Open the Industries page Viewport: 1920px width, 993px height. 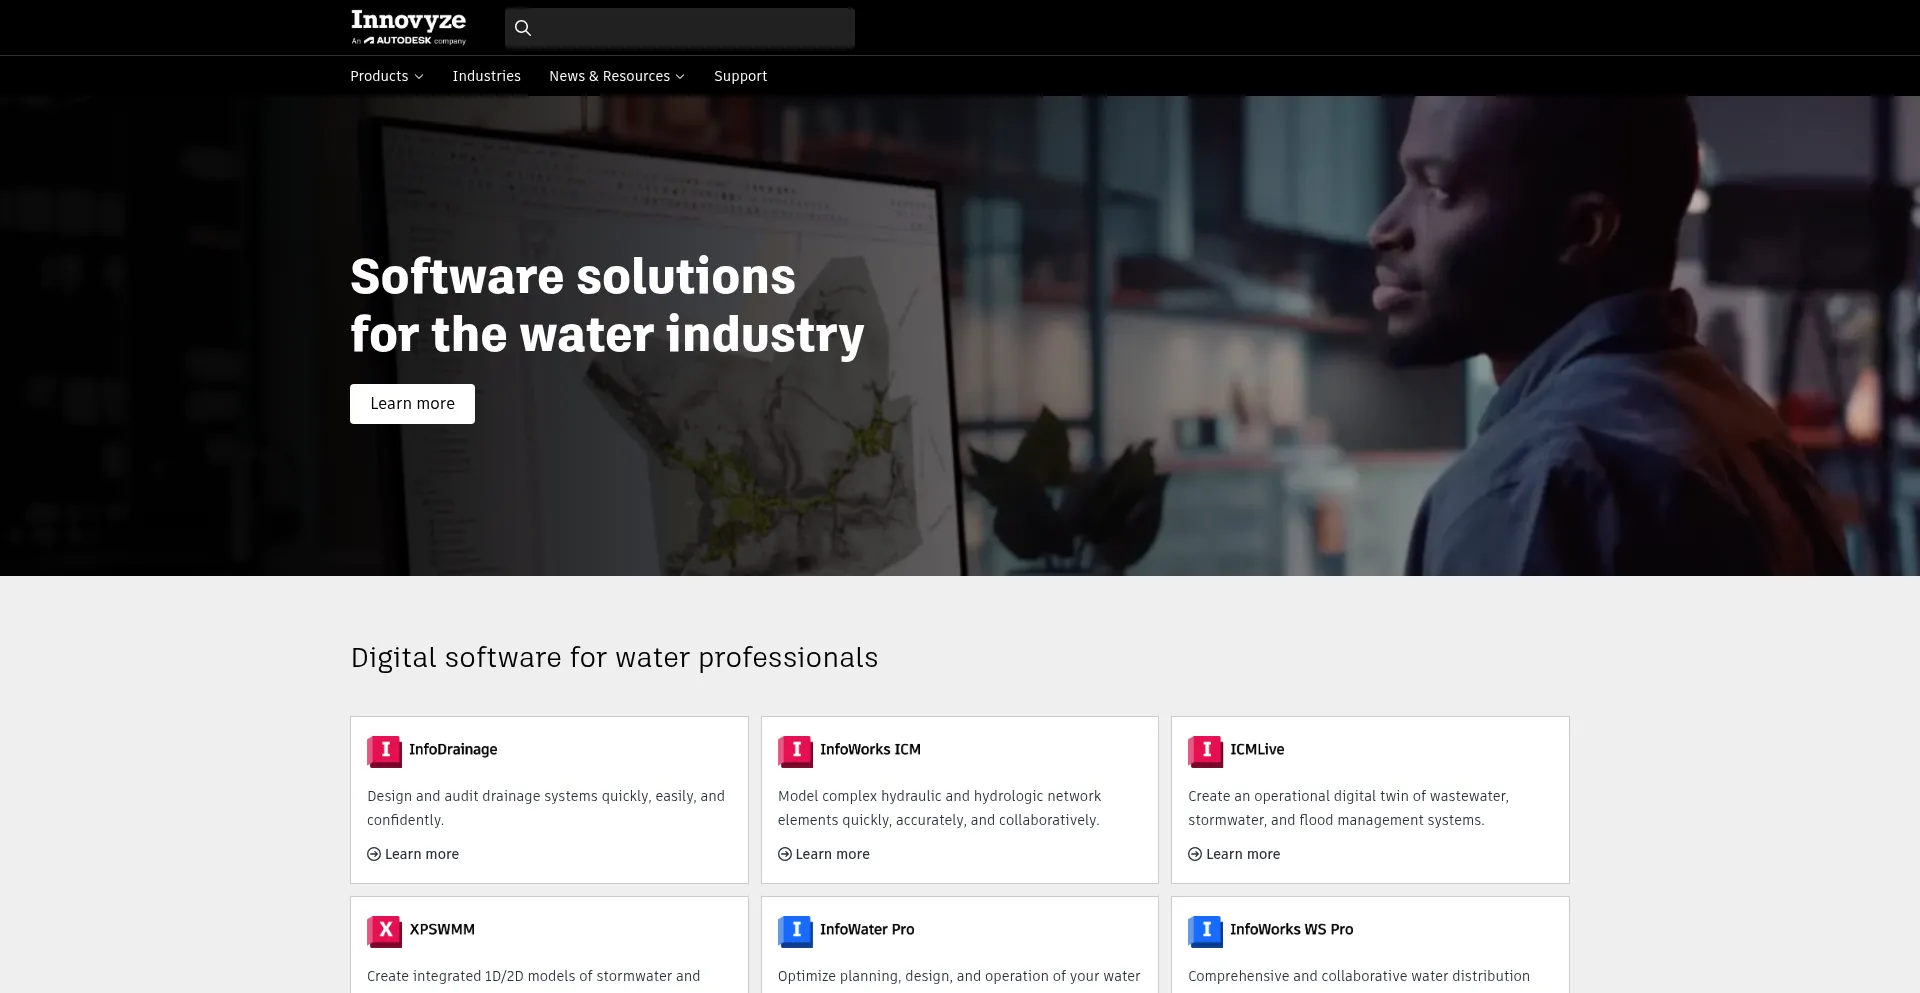[486, 76]
